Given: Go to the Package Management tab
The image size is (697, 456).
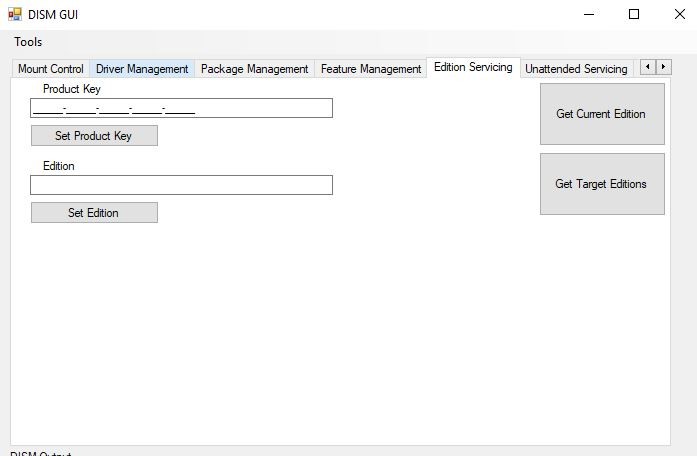Looking at the screenshot, I should pos(254,69).
